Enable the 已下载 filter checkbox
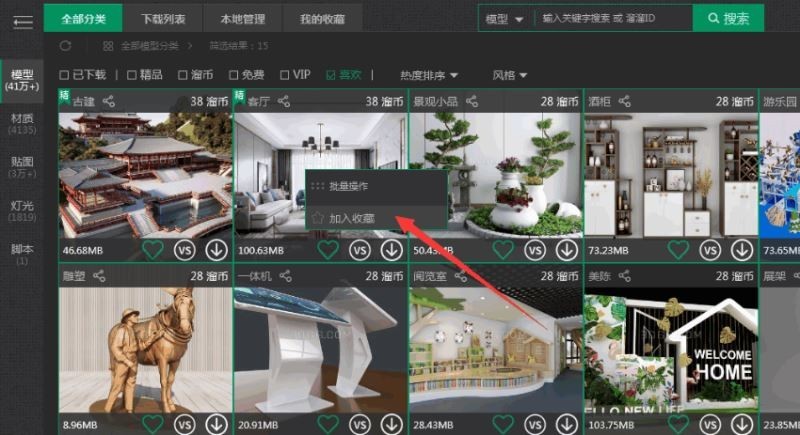800x435 pixels. pos(65,75)
